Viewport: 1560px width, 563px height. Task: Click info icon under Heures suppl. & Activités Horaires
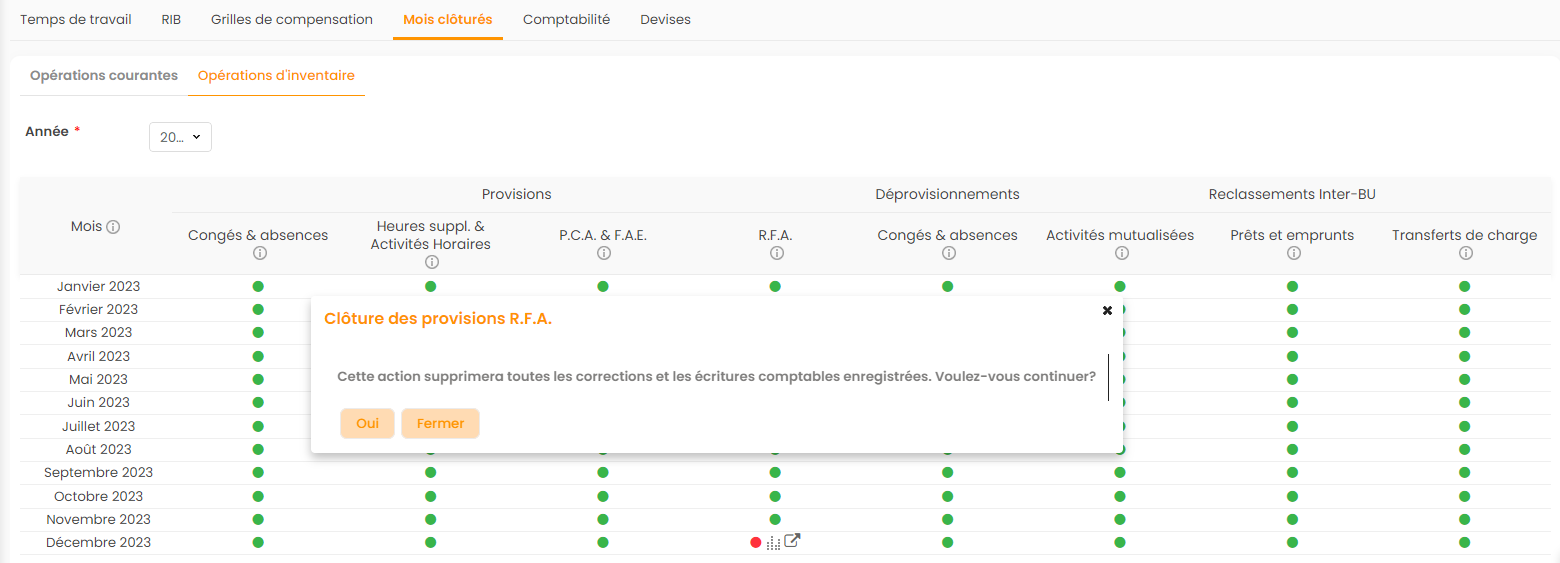point(431,262)
